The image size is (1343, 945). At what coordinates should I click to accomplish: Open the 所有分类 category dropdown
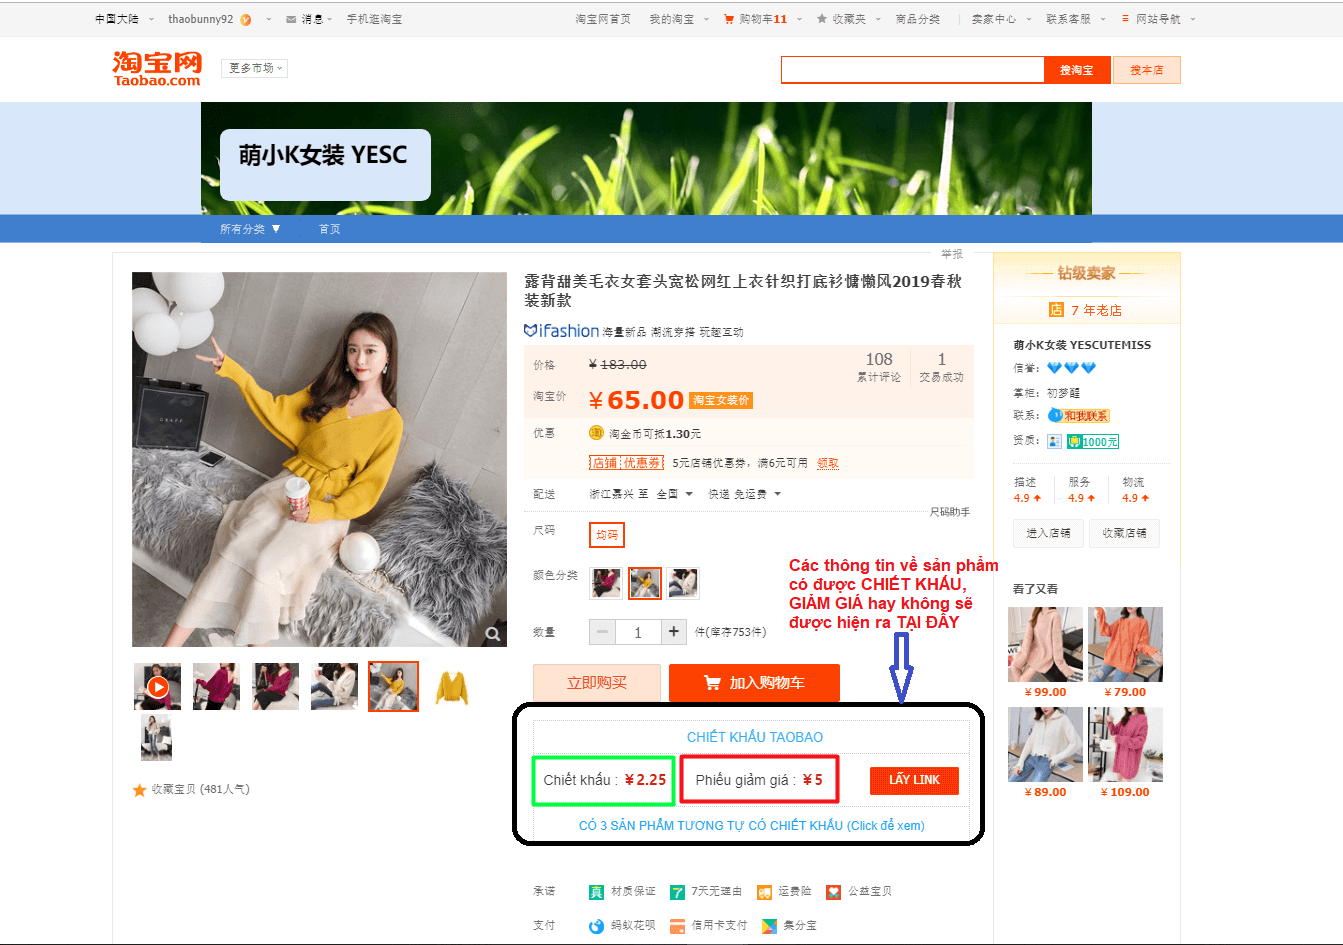[x=250, y=229]
